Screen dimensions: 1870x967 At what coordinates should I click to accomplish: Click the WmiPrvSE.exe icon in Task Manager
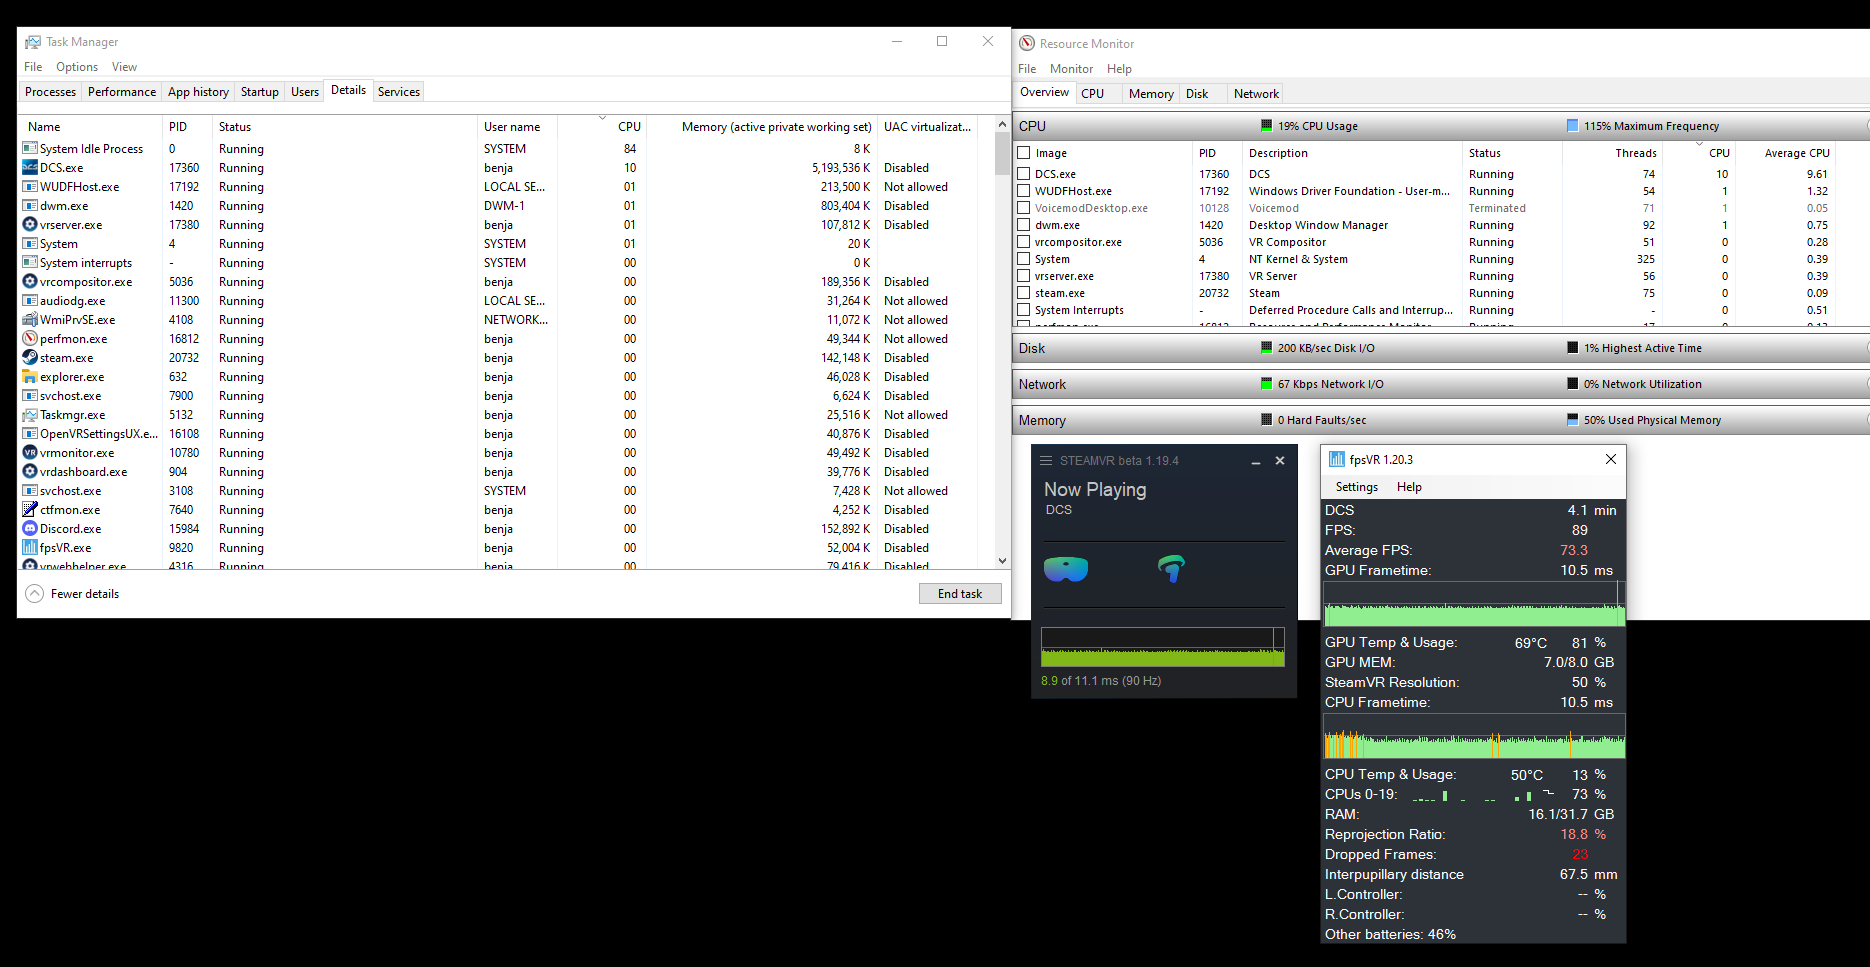click(x=30, y=320)
